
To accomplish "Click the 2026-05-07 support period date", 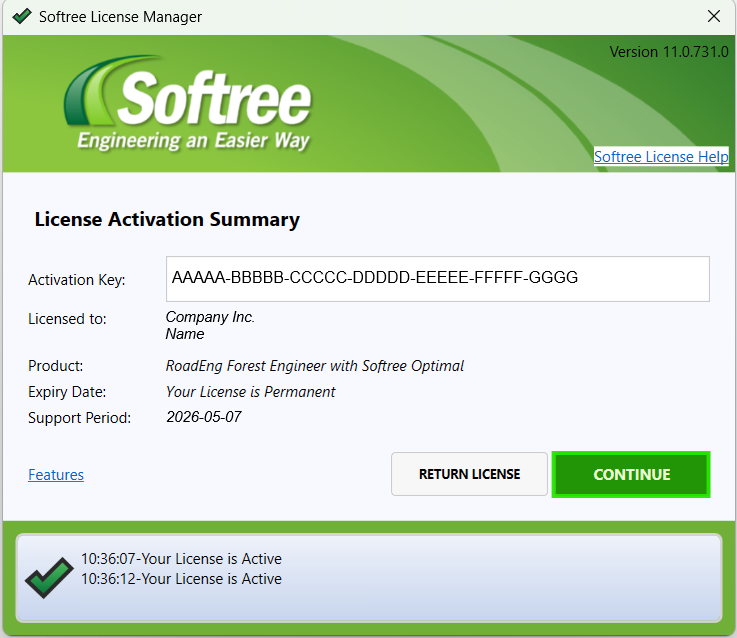I will [204, 417].
